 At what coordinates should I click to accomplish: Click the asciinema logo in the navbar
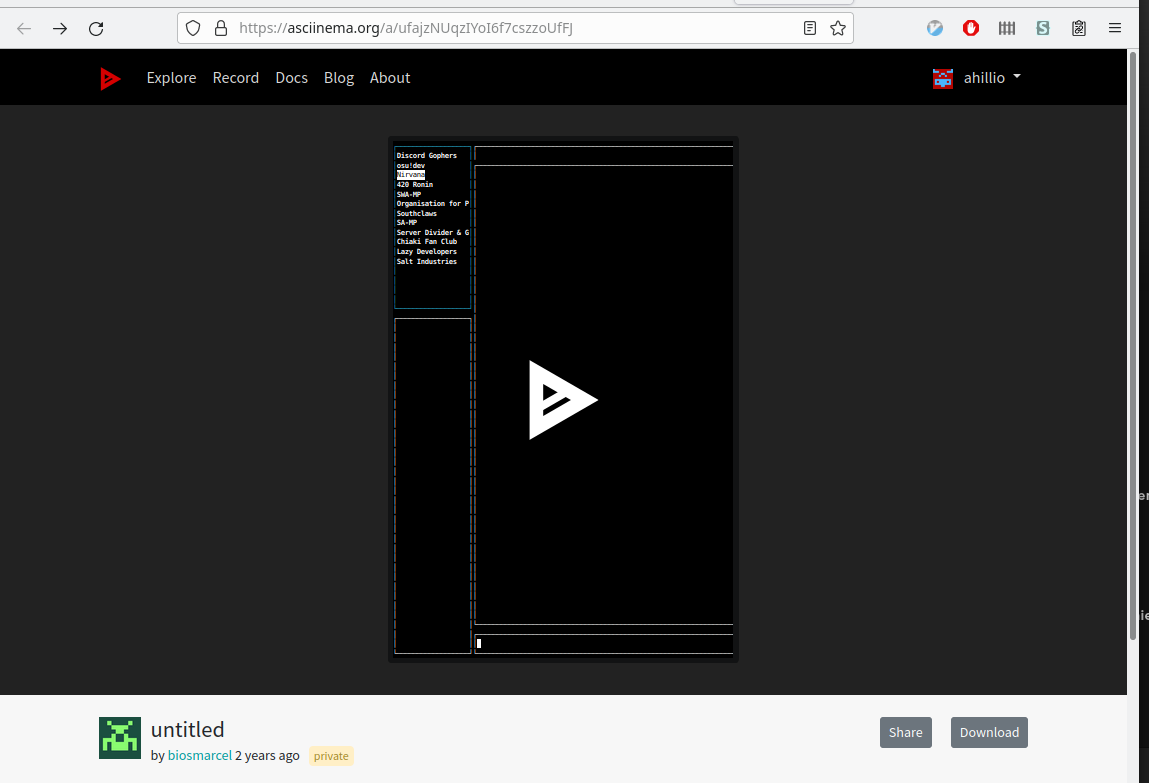click(110, 78)
